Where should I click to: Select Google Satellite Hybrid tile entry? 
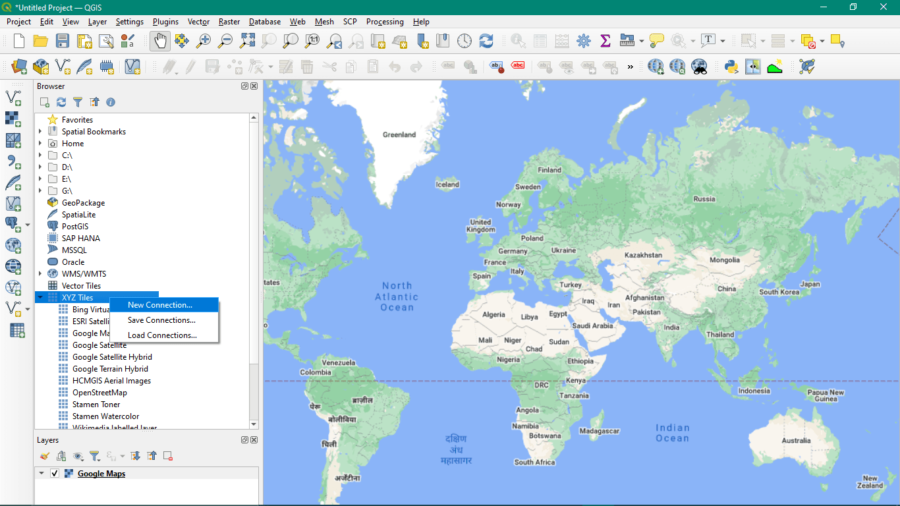(x=112, y=357)
